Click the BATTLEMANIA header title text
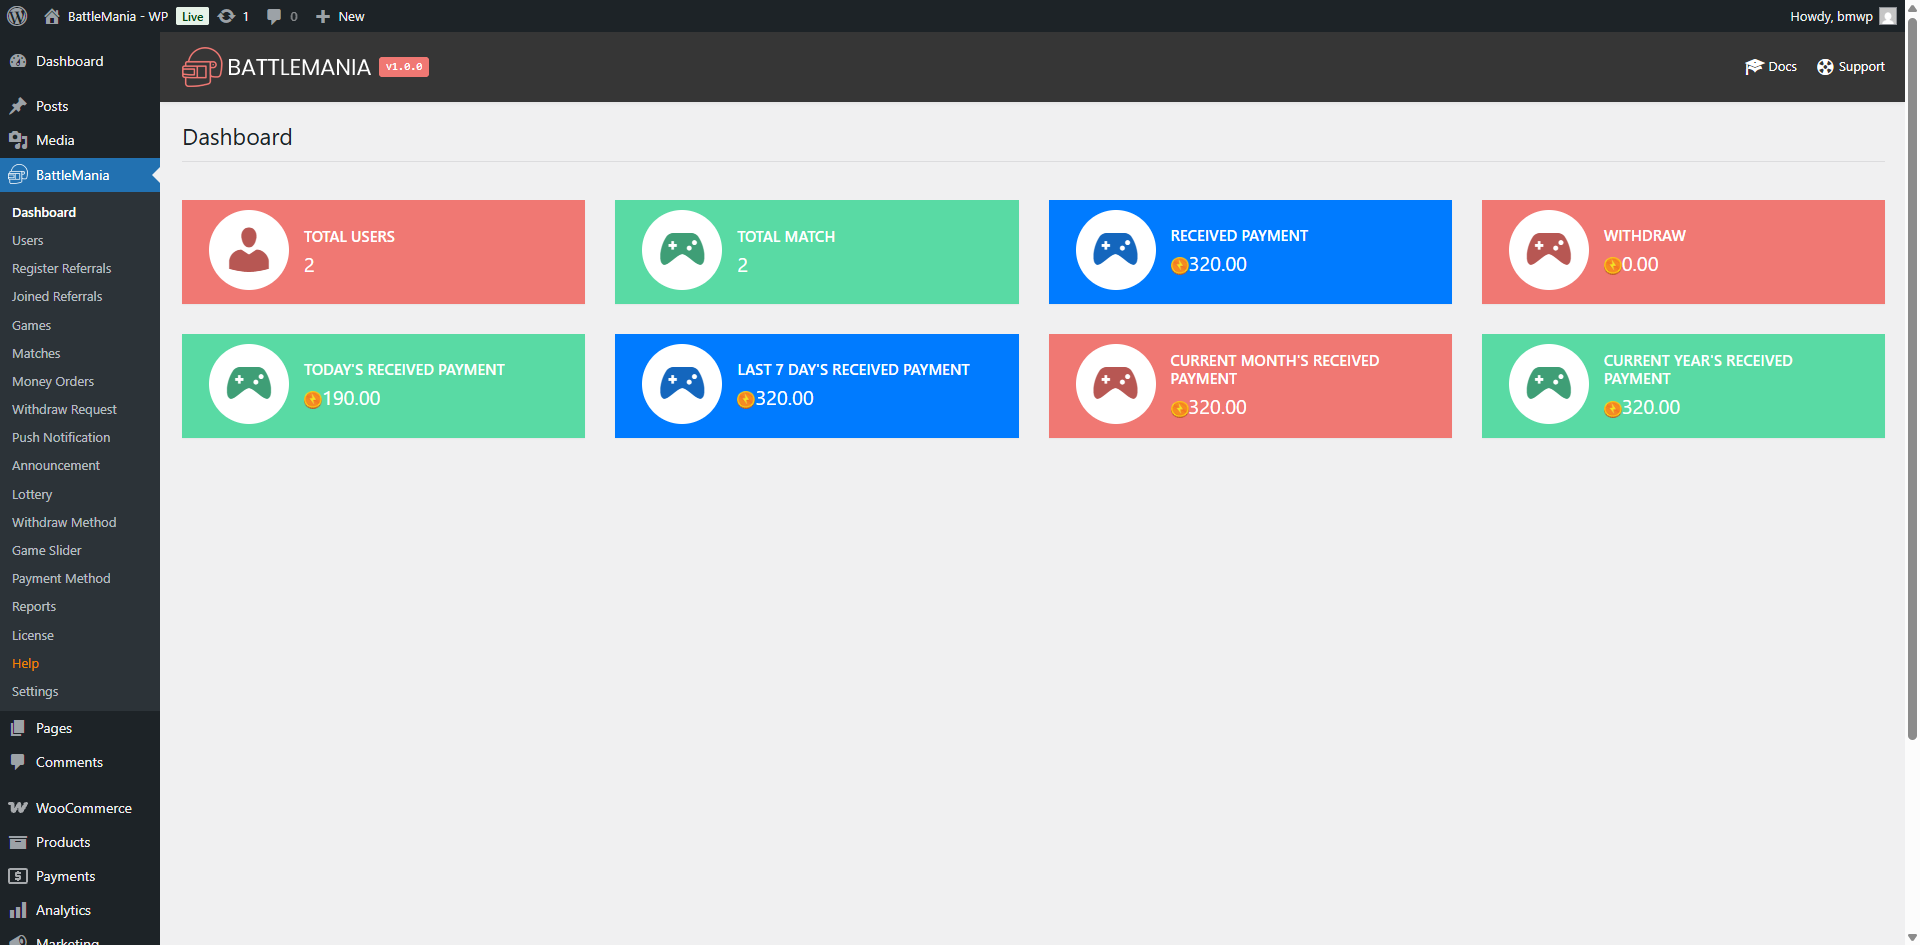The image size is (1920, 945). pos(299,67)
